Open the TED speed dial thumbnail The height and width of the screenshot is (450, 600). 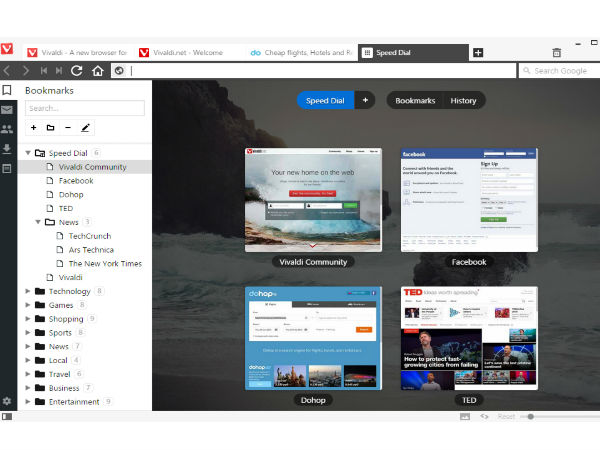(x=469, y=338)
